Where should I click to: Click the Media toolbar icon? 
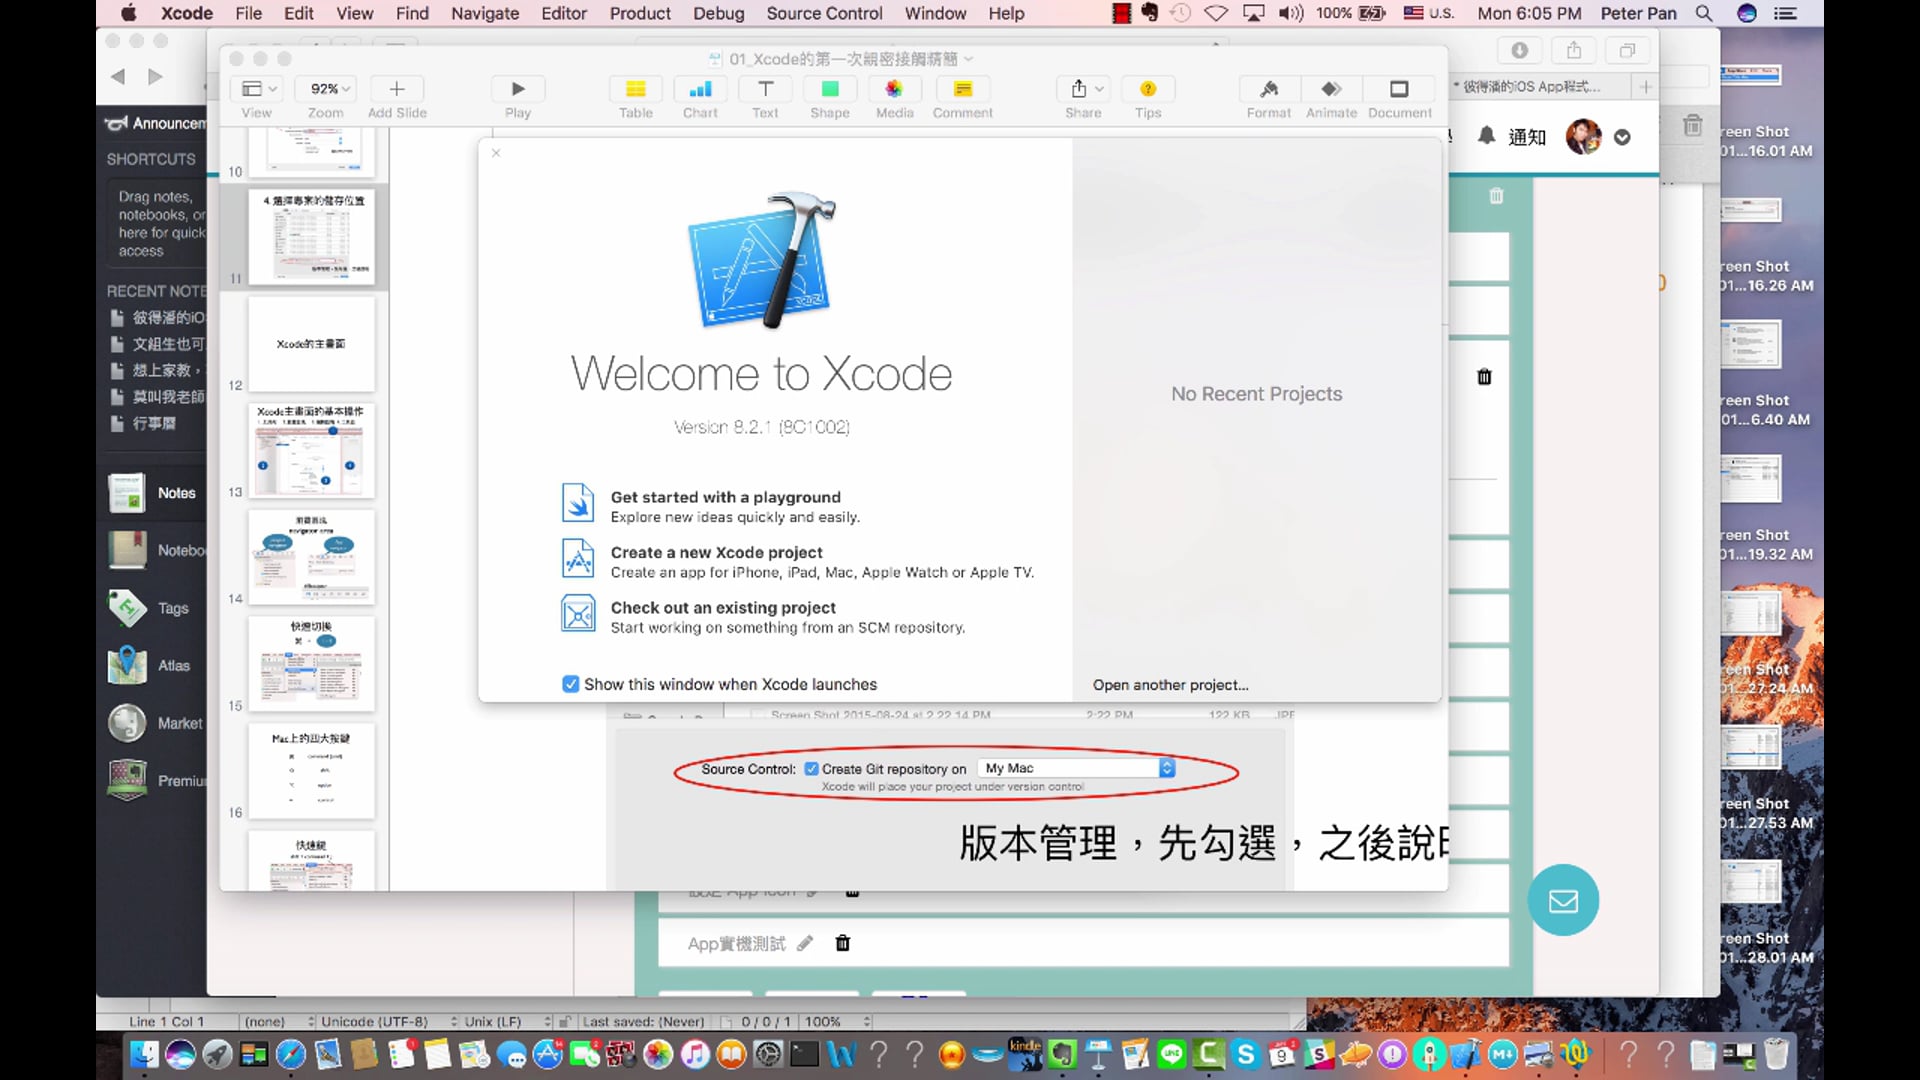(894, 89)
